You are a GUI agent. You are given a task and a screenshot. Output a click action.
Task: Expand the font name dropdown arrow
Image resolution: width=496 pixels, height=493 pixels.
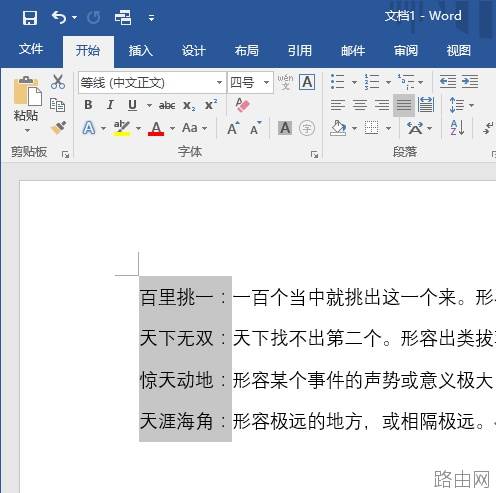click(219, 82)
